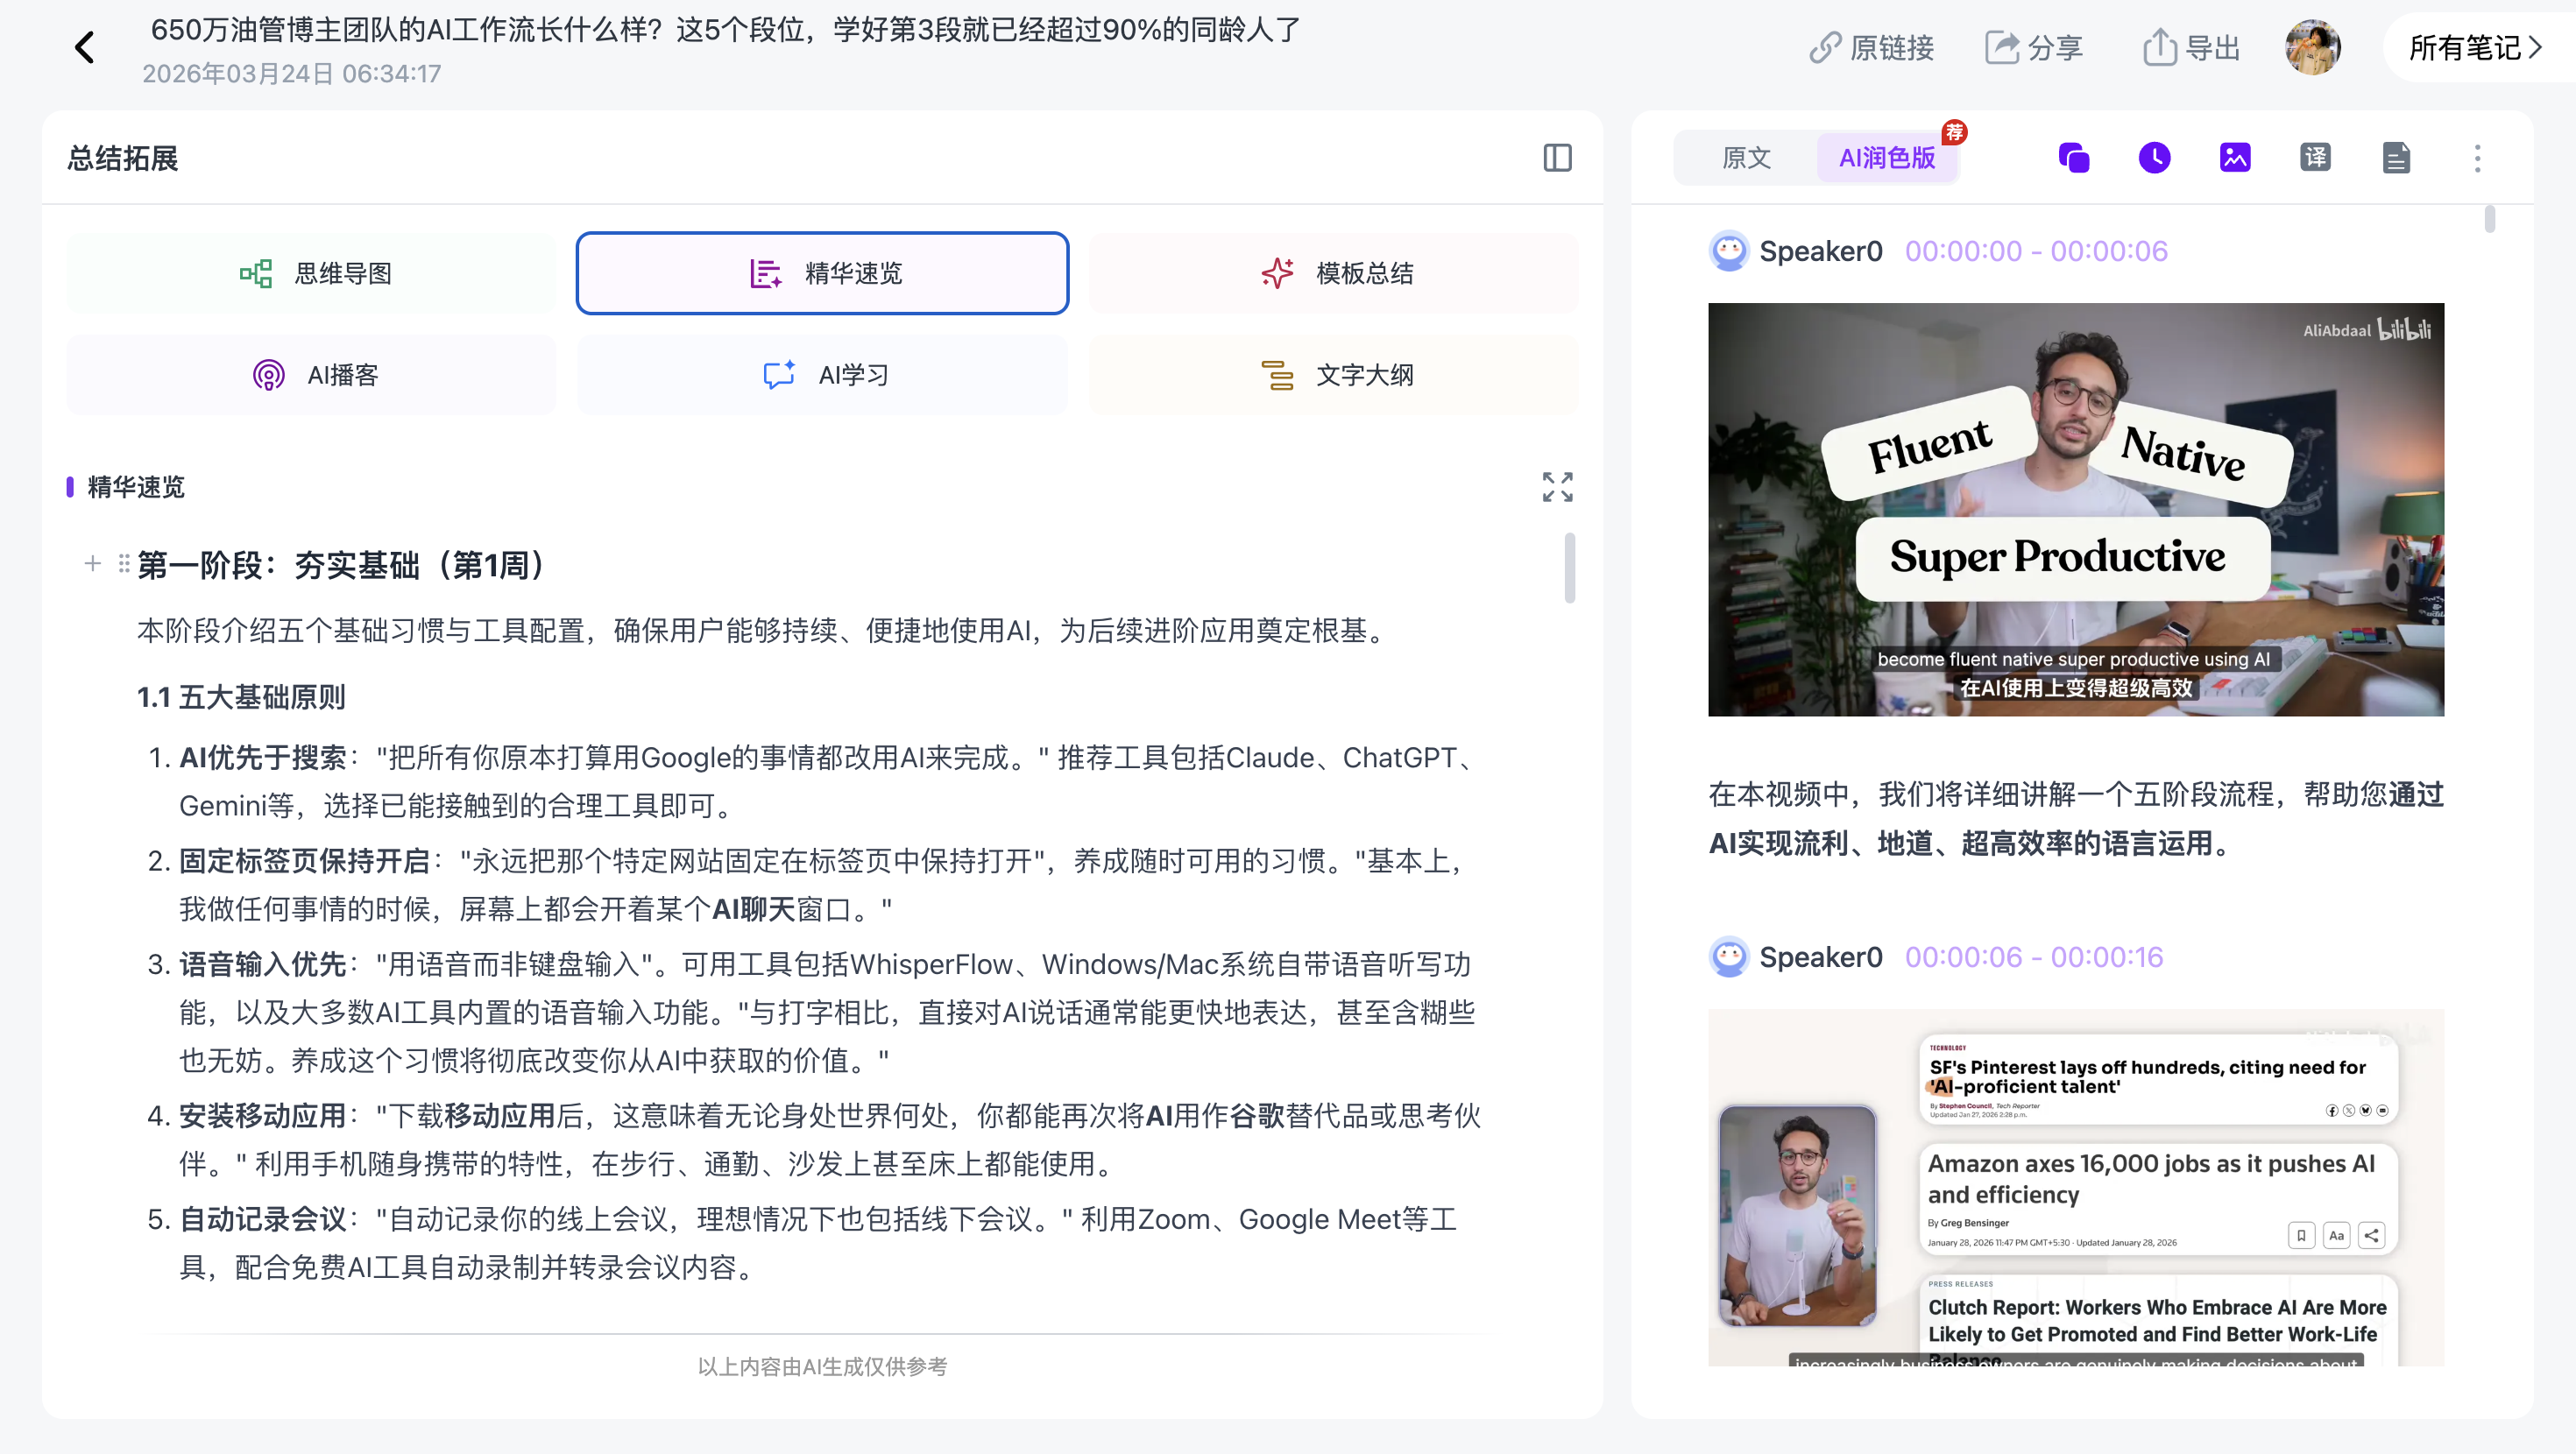Click the first Speaker0 avatar icon

point(1729,251)
